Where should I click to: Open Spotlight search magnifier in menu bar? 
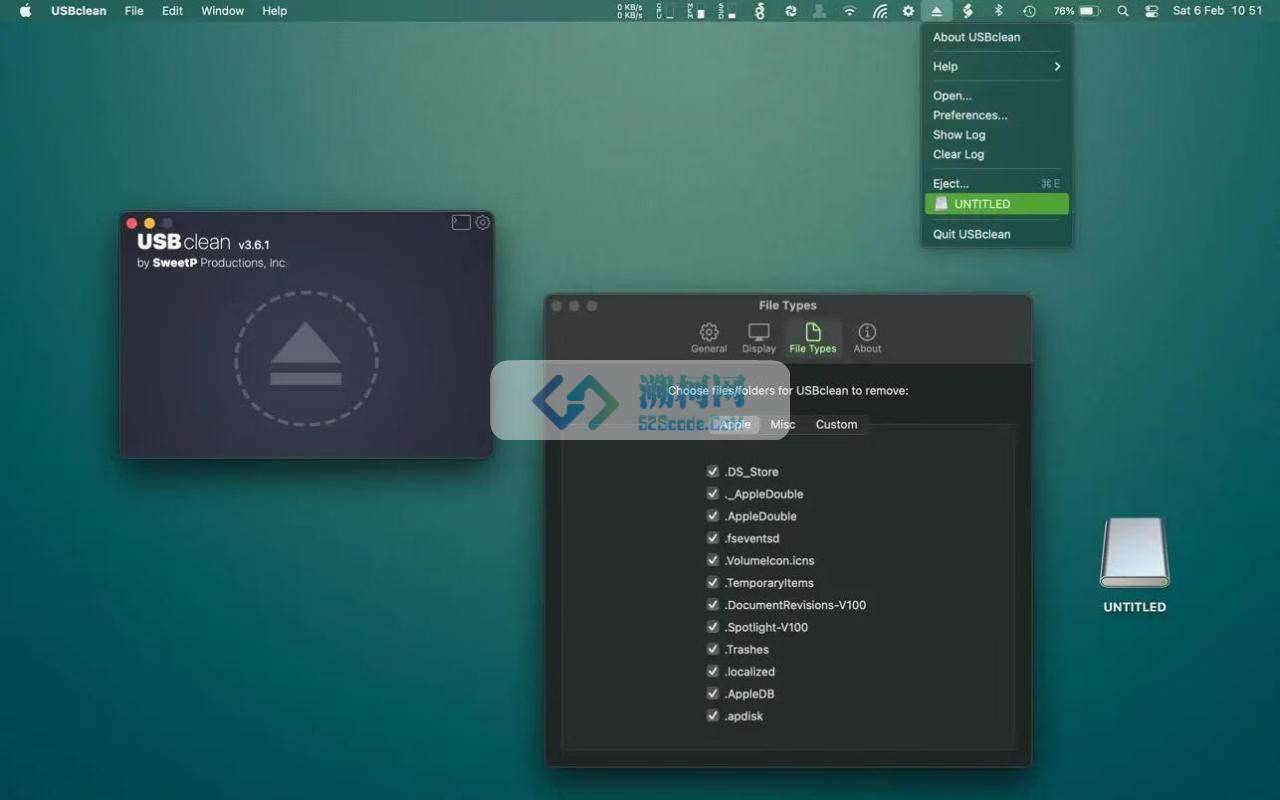click(1123, 11)
